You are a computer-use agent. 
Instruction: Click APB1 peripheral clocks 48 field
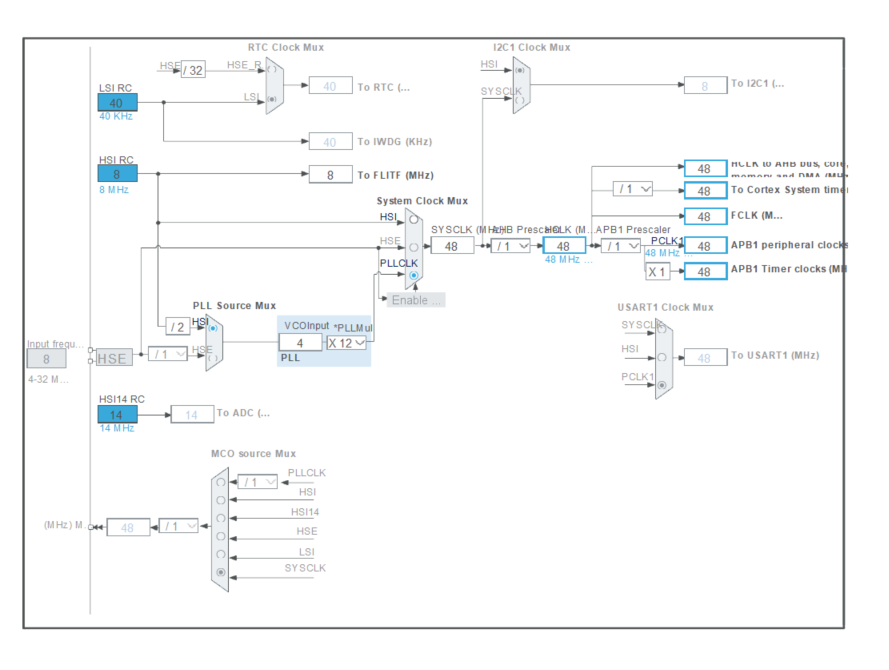tap(705, 245)
